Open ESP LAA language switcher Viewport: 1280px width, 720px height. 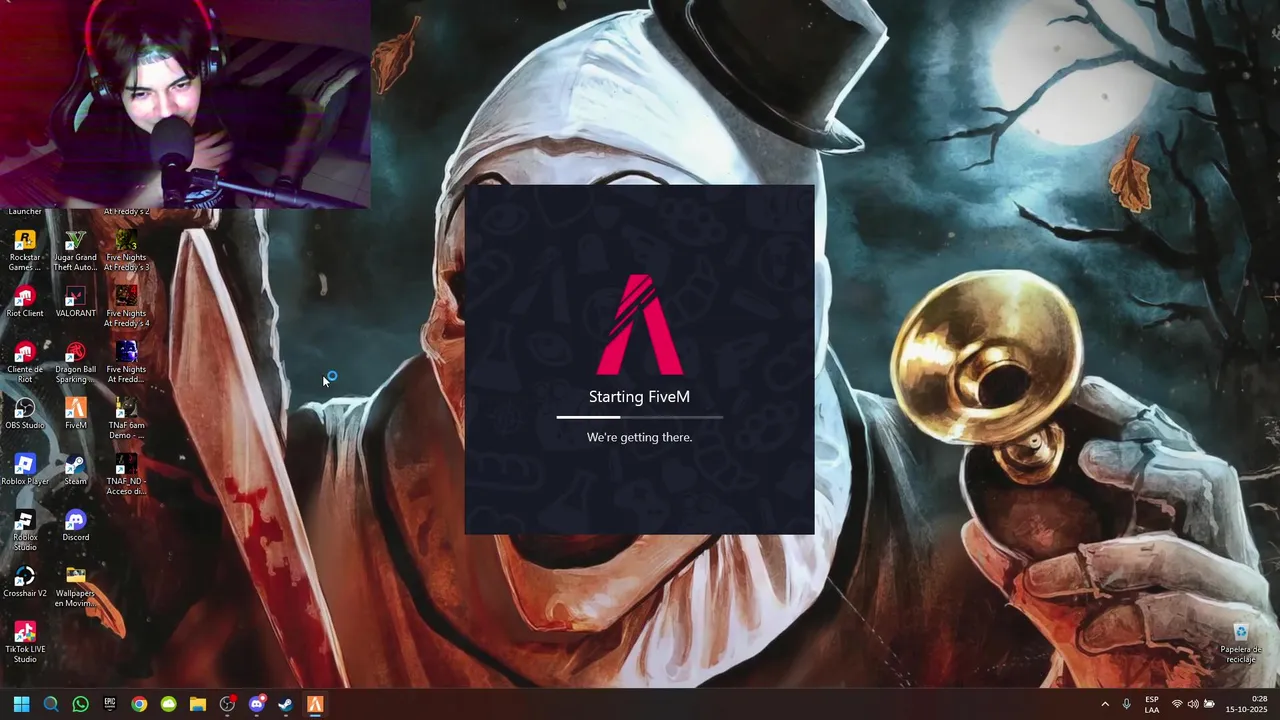click(1152, 704)
